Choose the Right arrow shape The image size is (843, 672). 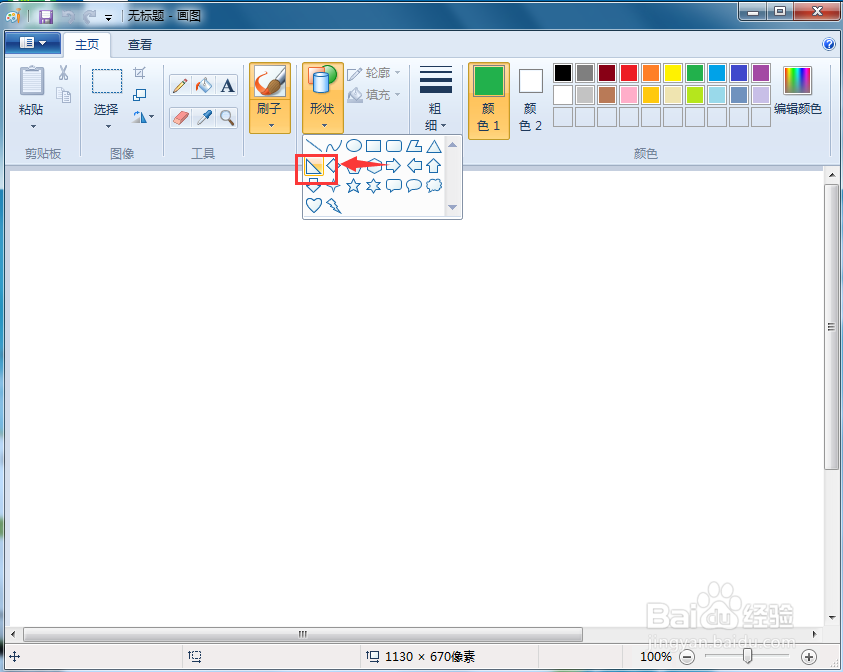point(394,166)
